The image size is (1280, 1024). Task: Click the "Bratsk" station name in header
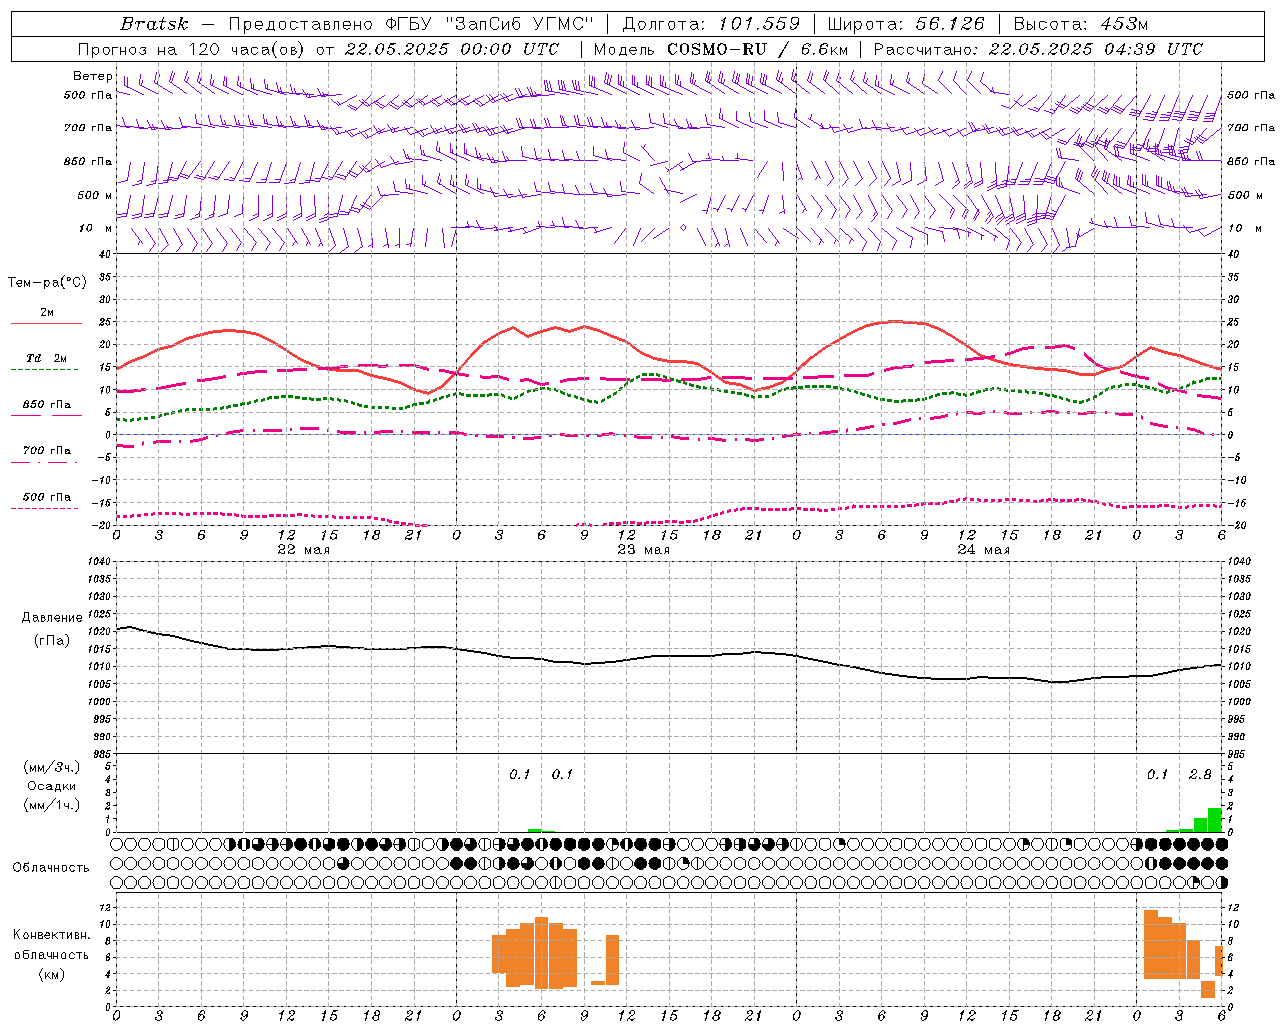(x=154, y=23)
